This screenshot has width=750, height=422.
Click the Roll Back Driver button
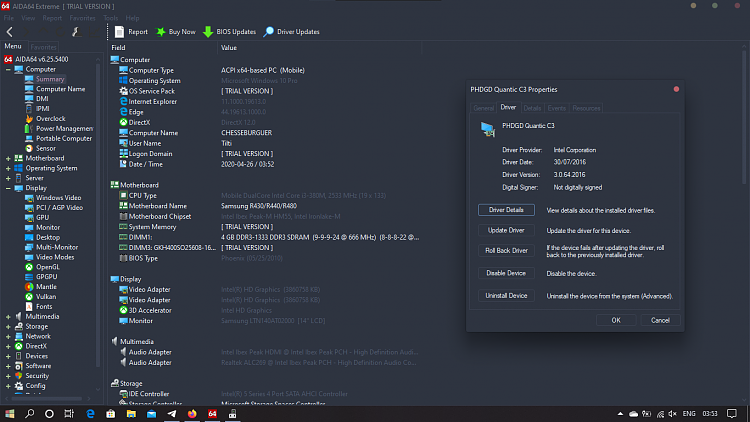tap(506, 250)
